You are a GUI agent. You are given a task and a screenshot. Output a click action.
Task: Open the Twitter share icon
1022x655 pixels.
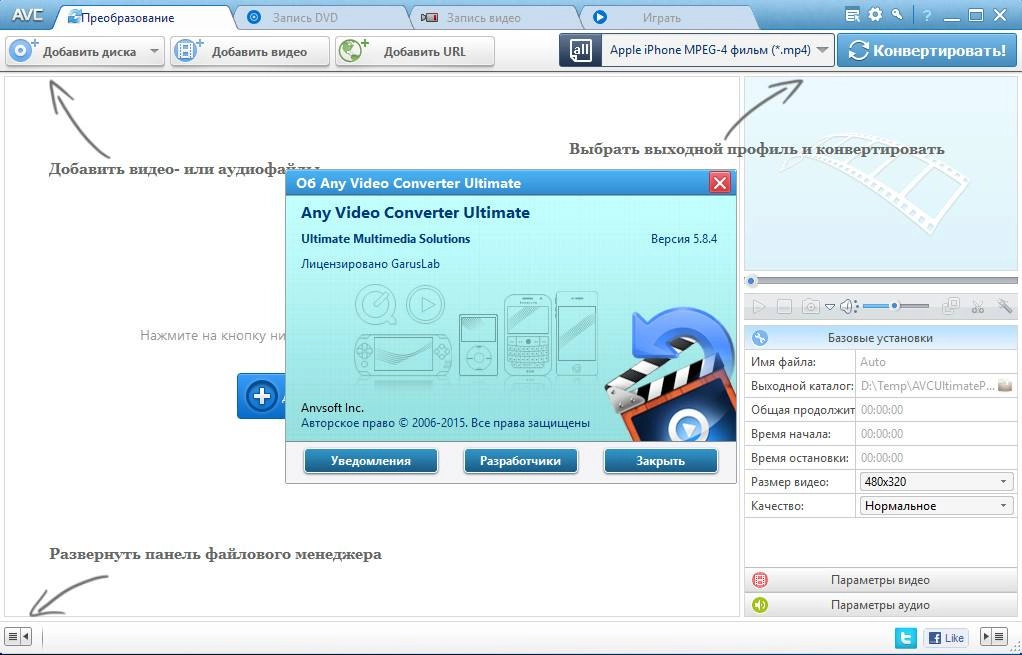coord(906,637)
